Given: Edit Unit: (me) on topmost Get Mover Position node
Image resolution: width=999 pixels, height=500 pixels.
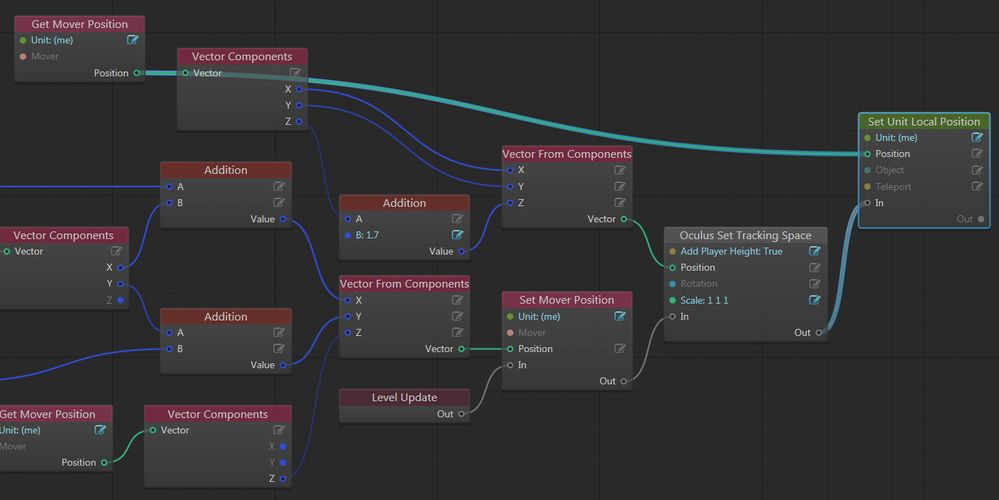Looking at the screenshot, I should [133, 40].
